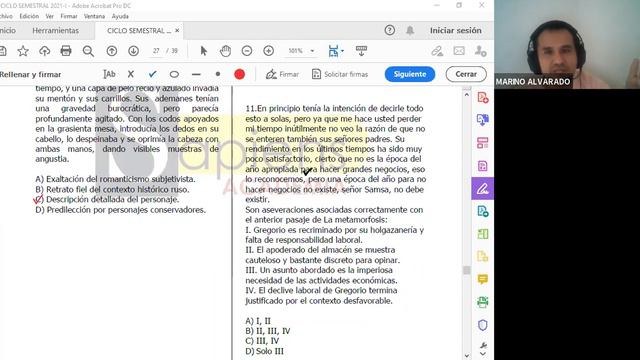This screenshot has height=360, width=640.
Task: Open the zoom level dropdown
Action: (312, 51)
